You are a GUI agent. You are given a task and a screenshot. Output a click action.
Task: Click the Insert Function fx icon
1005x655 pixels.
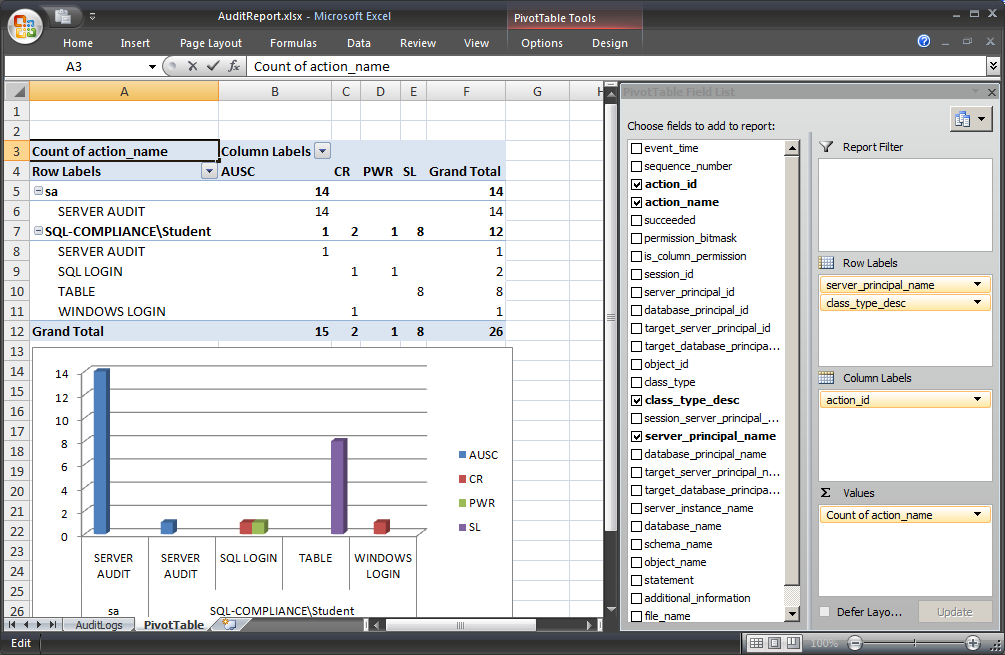pos(235,66)
